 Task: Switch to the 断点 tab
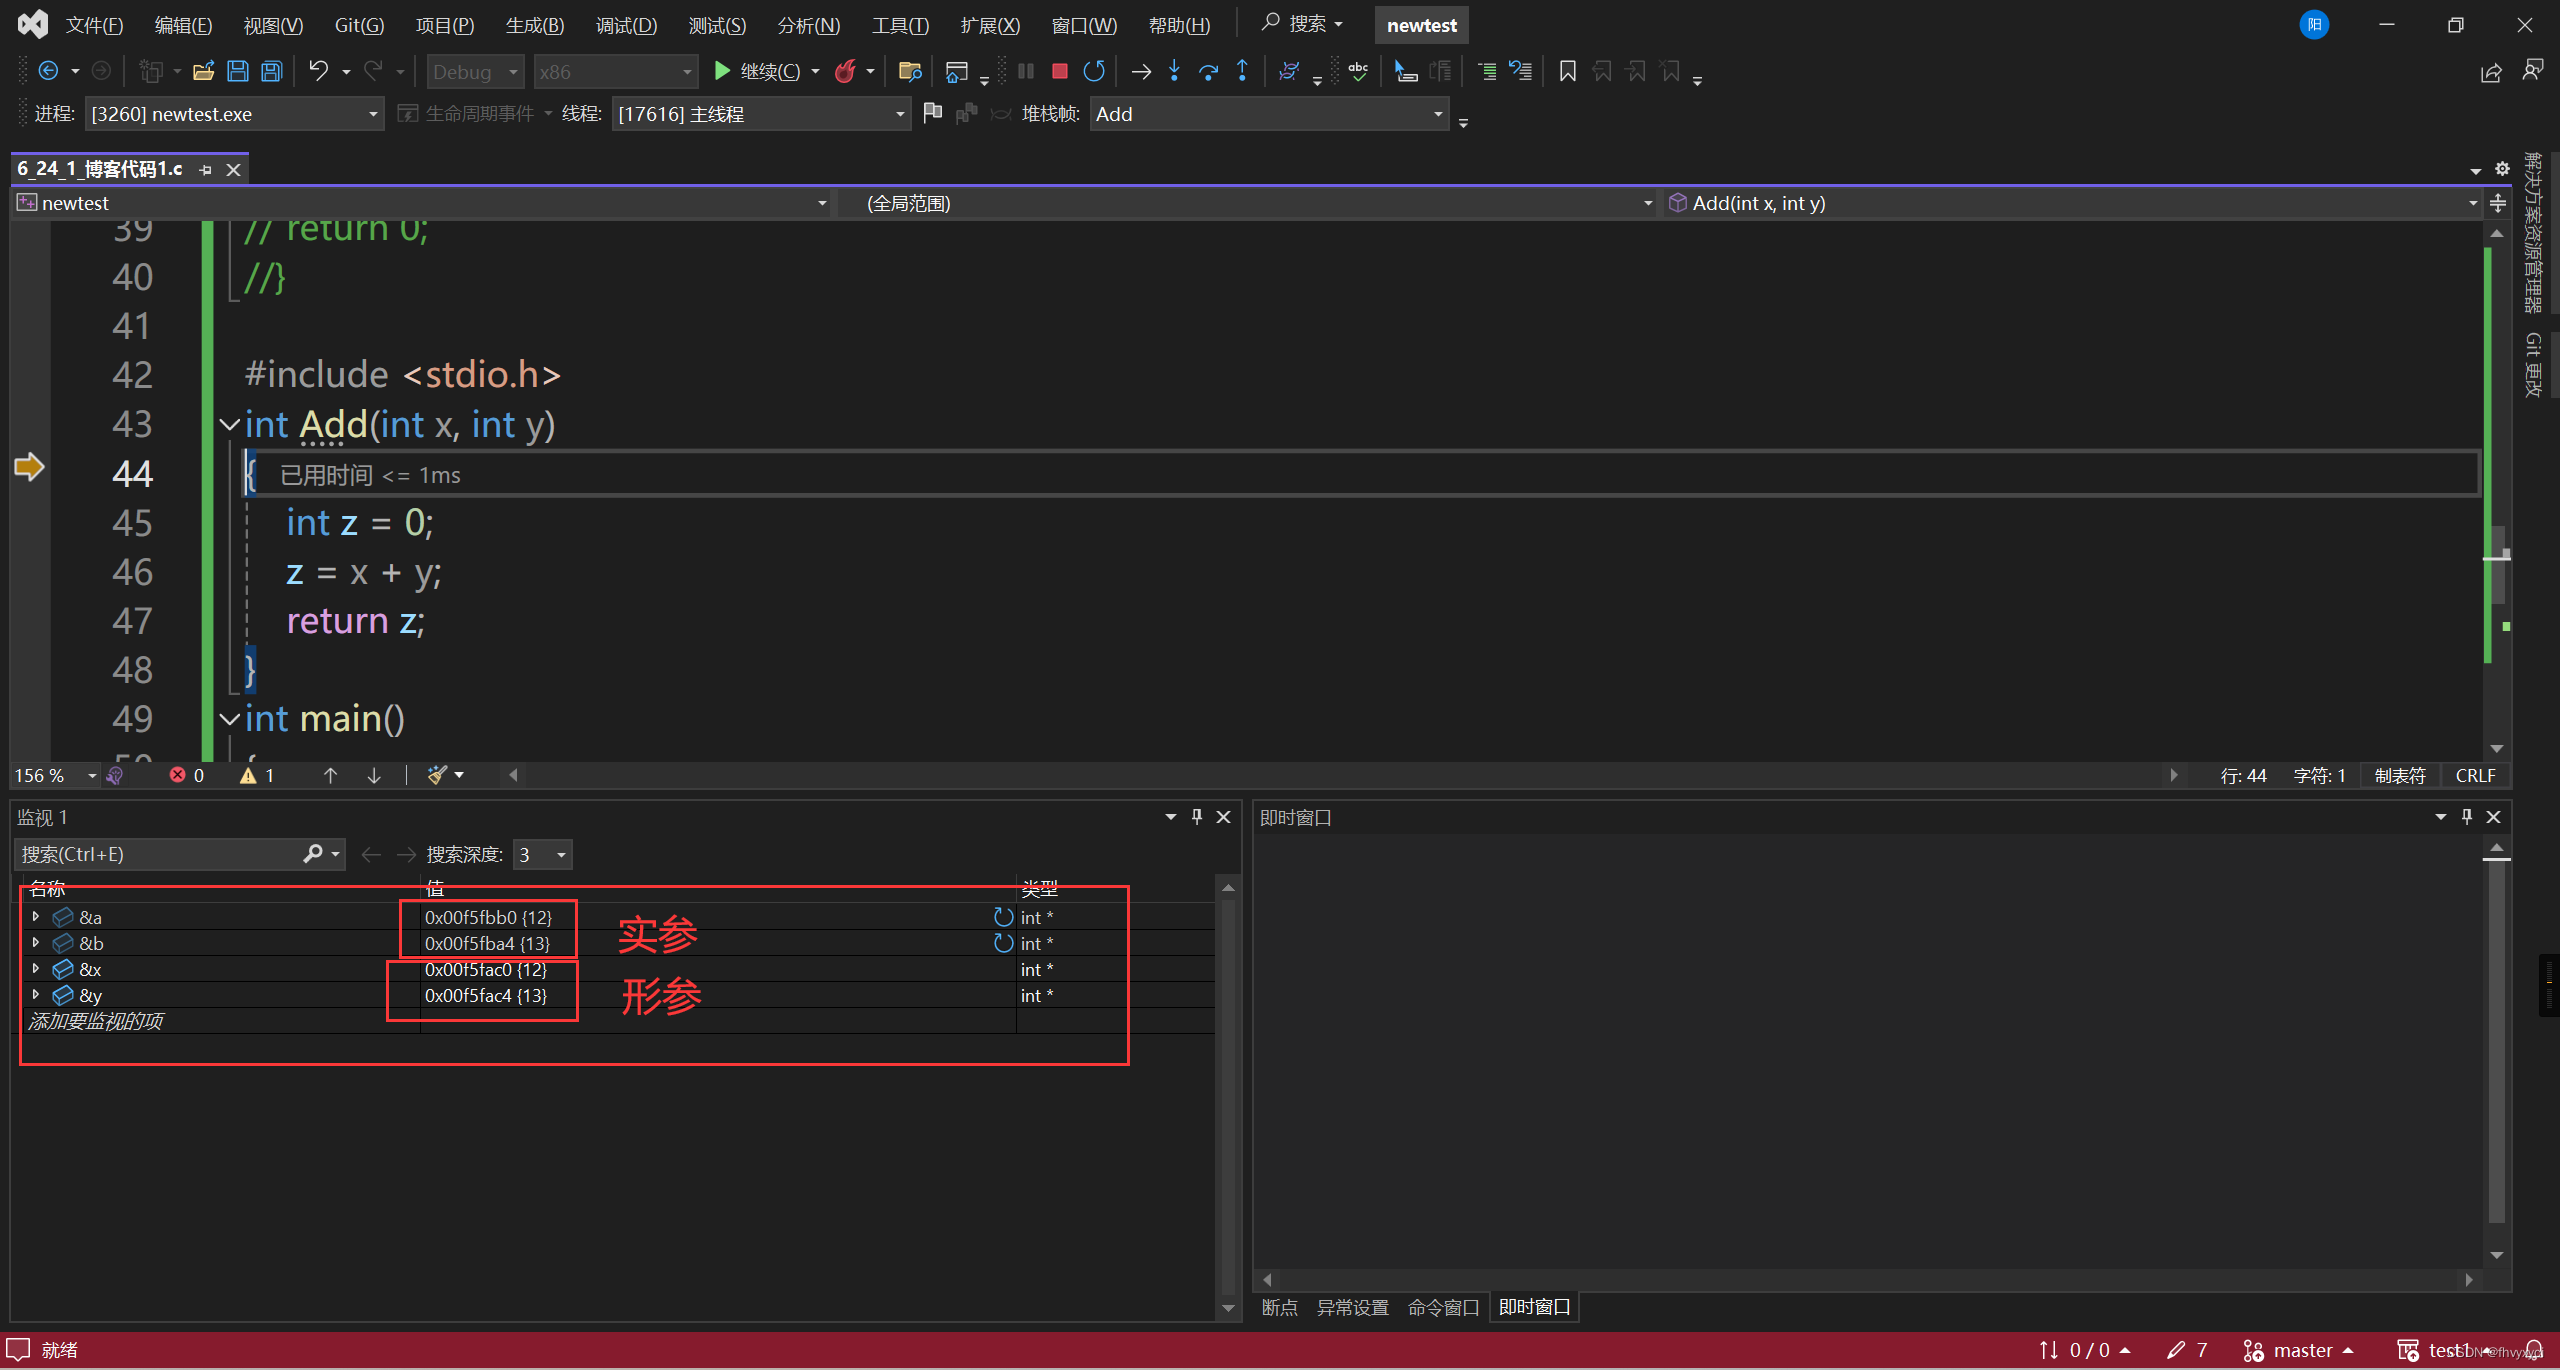tap(1279, 1307)
